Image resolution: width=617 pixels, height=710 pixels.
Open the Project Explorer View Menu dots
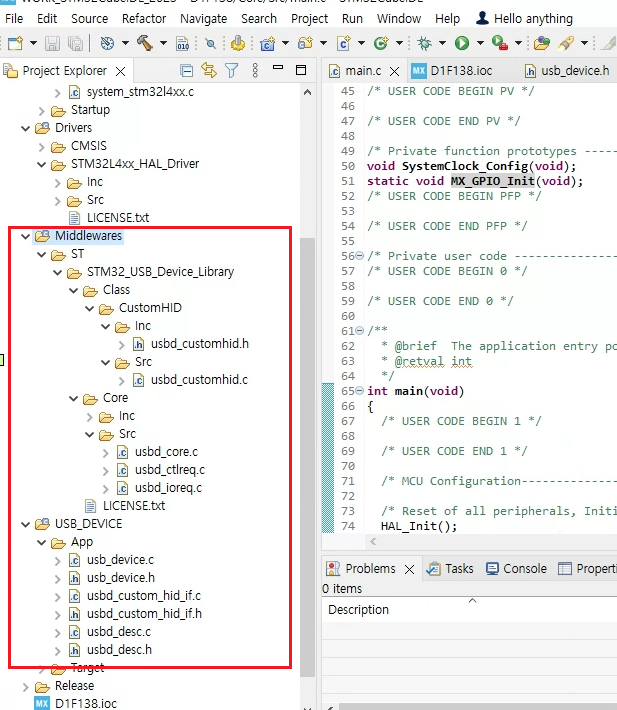255,71
